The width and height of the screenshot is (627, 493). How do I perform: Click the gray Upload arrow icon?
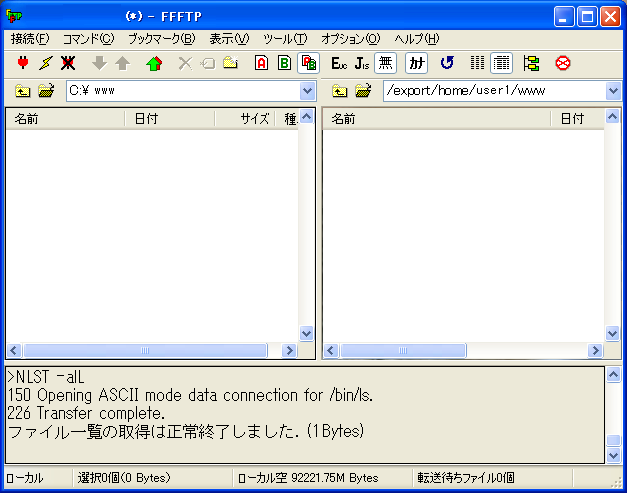(123, 63)
